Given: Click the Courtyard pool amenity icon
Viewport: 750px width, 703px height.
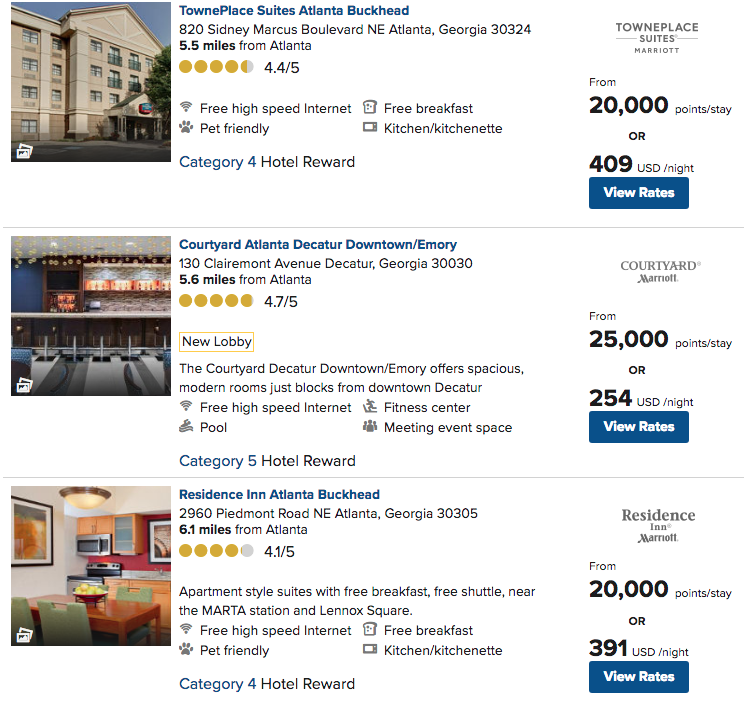Looking at the screenshot, I should click(186, 427).
